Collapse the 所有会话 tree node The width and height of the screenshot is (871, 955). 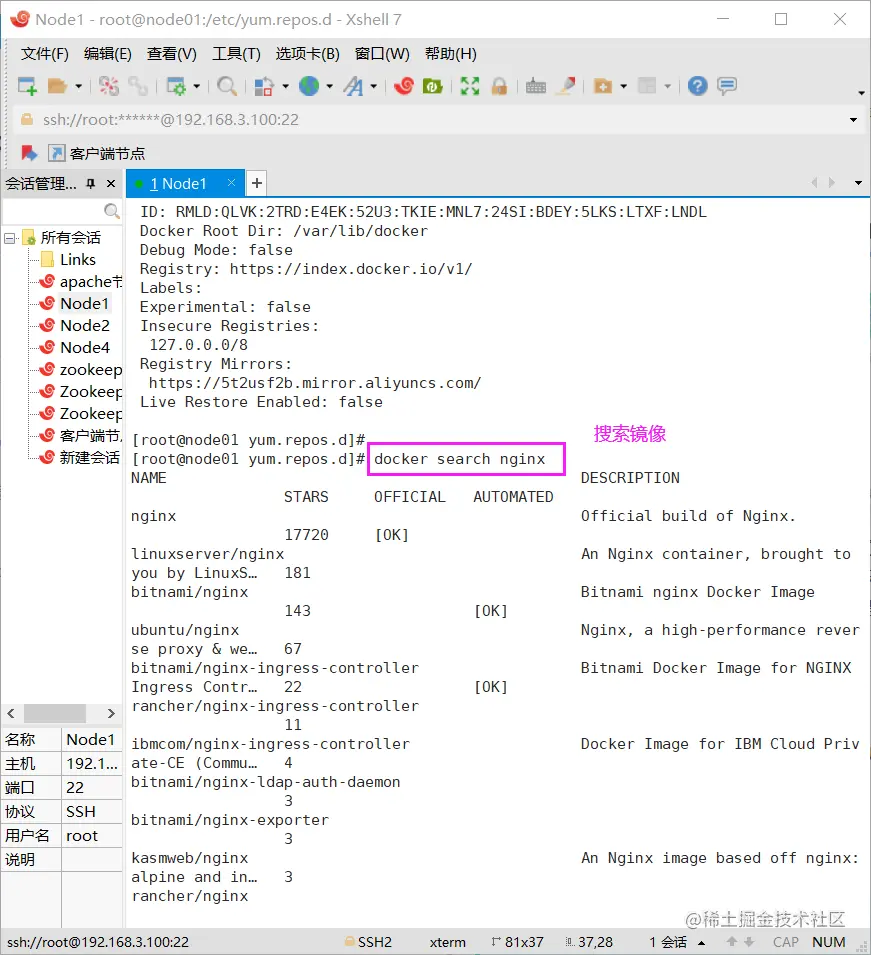[x=9, y=238]
